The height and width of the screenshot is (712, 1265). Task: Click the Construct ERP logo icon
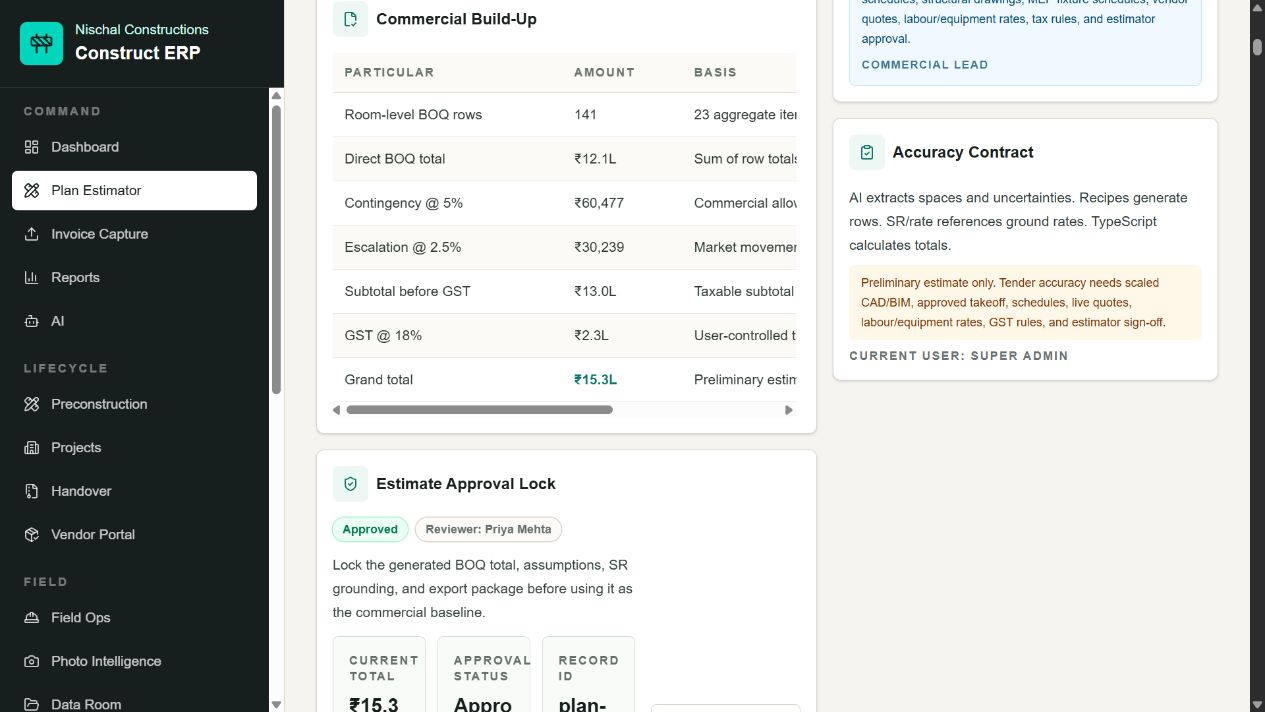click(x=41, y=43)
